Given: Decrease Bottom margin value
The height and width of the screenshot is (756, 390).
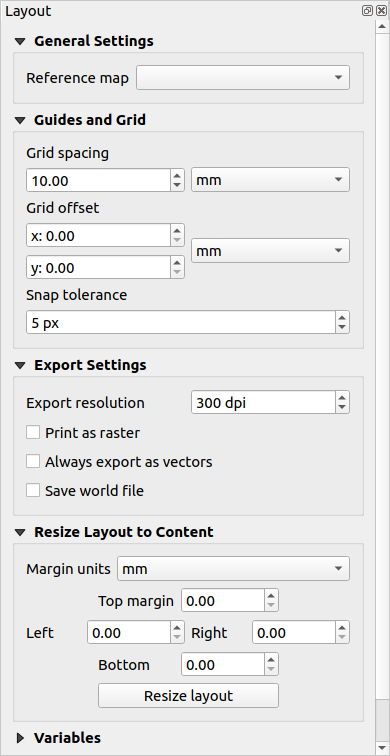Looking at the screenshot, I should pos(271,670).
